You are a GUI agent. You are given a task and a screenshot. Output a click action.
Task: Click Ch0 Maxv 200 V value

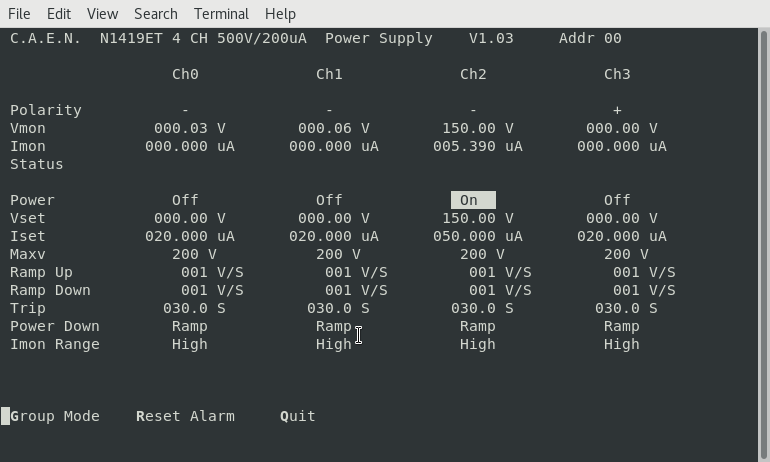(x=194, y=254)
